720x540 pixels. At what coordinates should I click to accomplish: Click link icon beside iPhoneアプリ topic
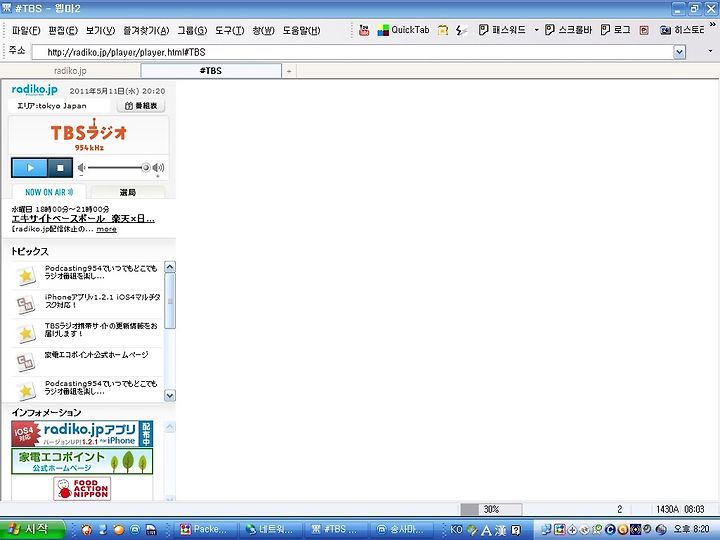[26, 304]
